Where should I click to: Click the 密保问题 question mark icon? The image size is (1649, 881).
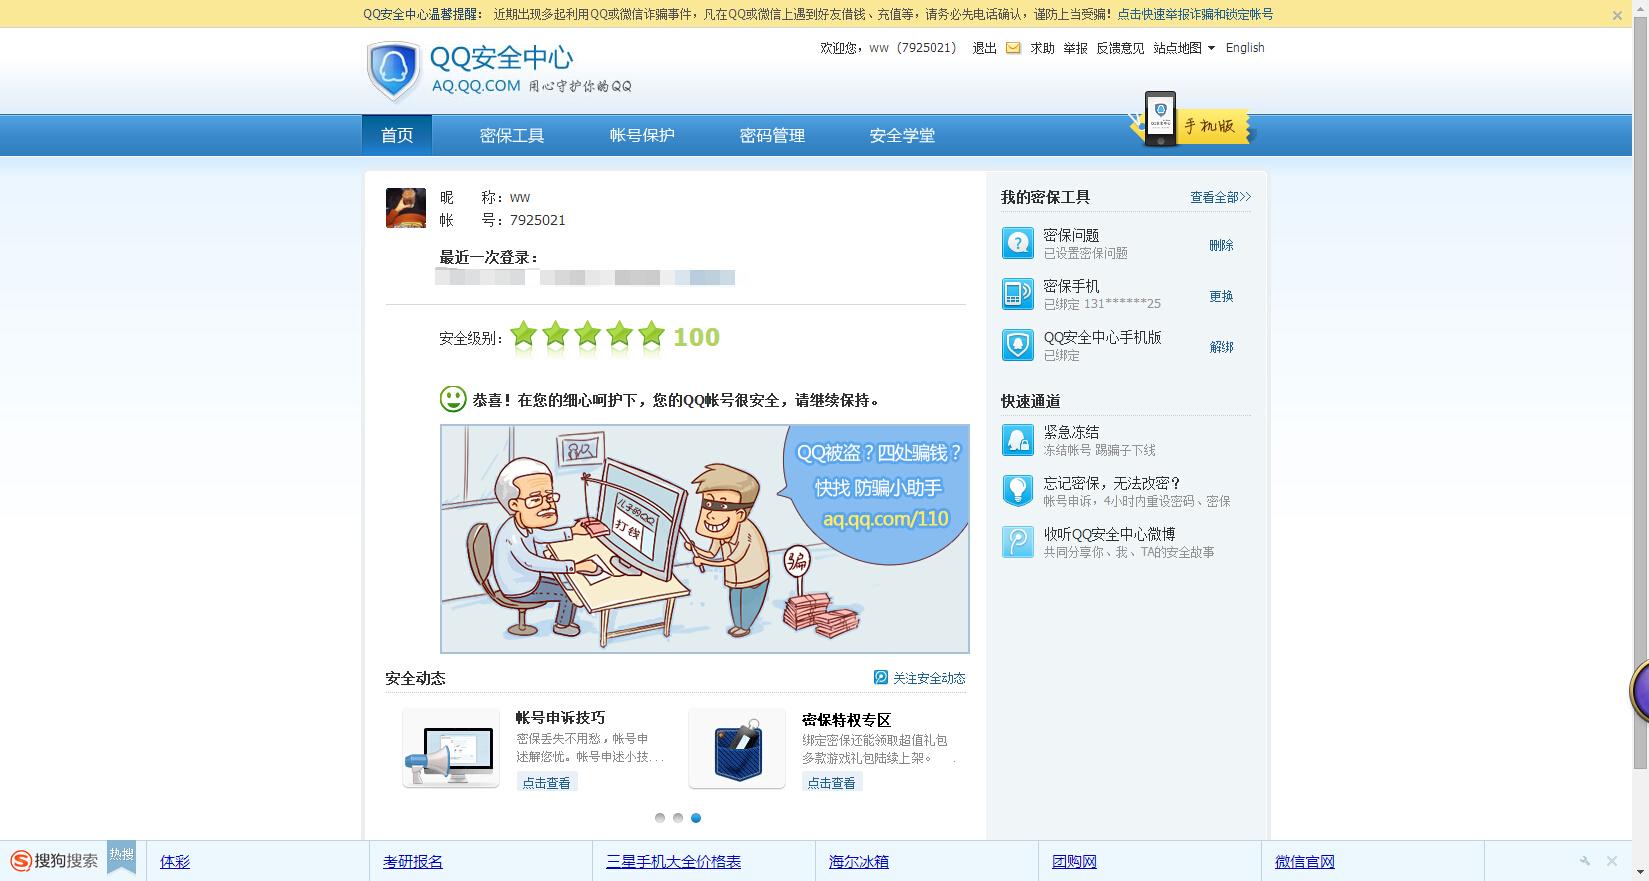[1018, 243]
